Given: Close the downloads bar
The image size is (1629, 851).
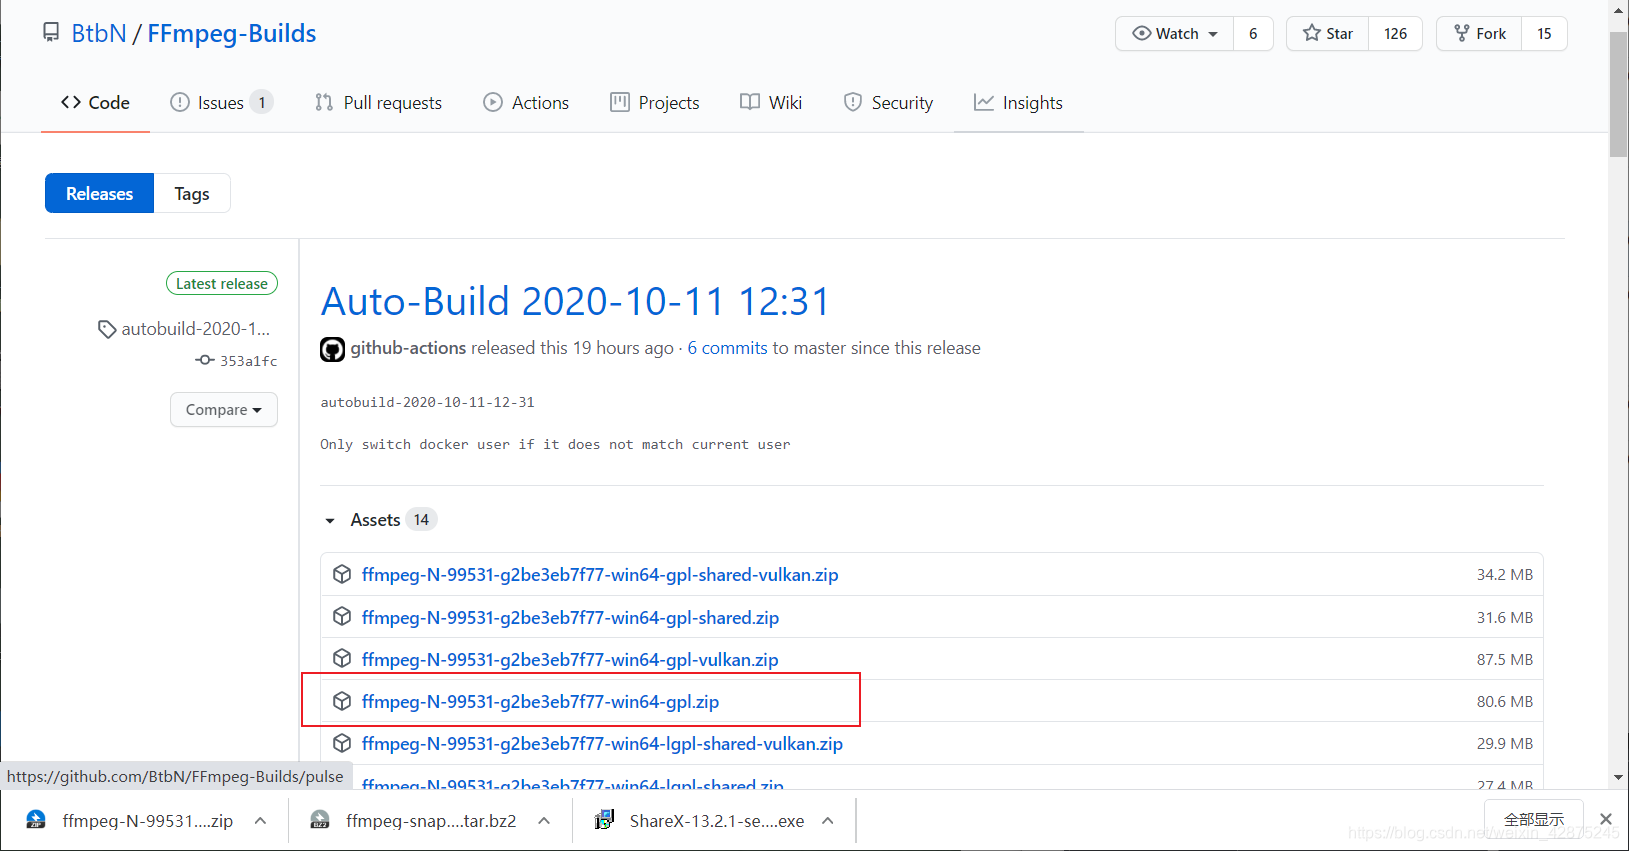Looking at the screenshot, I should click(1606, 819).
